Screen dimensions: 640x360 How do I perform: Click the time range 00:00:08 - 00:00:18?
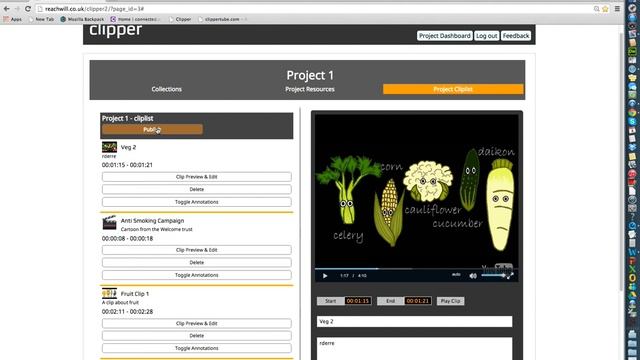click(x=127, y=238)
